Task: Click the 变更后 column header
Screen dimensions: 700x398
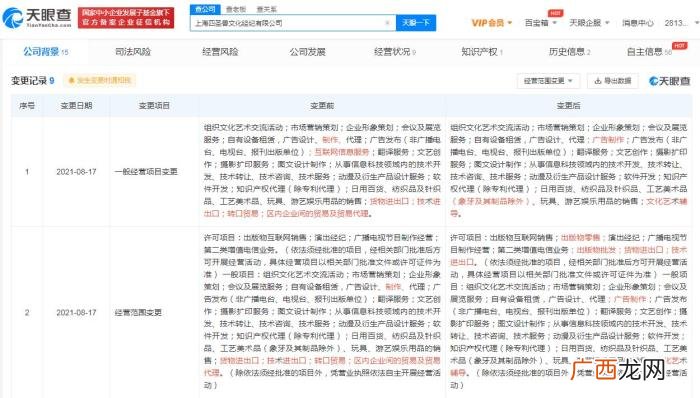Action: 568,106
